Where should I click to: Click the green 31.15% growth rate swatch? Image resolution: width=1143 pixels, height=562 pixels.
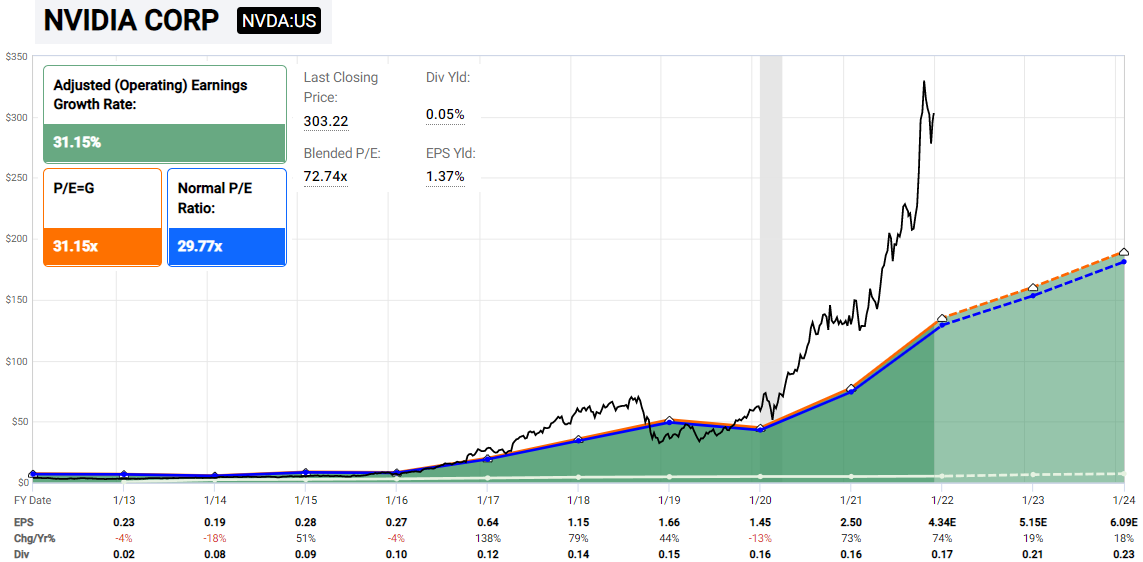(165, 143)
